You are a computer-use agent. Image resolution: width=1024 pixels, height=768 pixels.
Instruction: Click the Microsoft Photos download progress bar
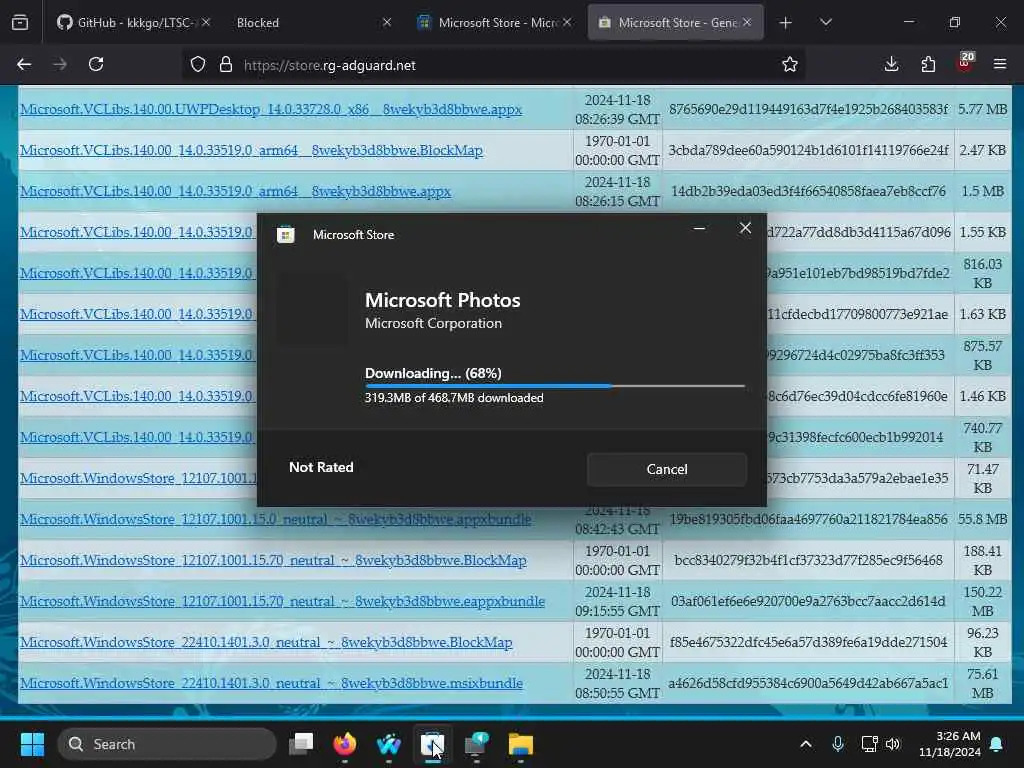pyautogui.click(x=554, y=386)
